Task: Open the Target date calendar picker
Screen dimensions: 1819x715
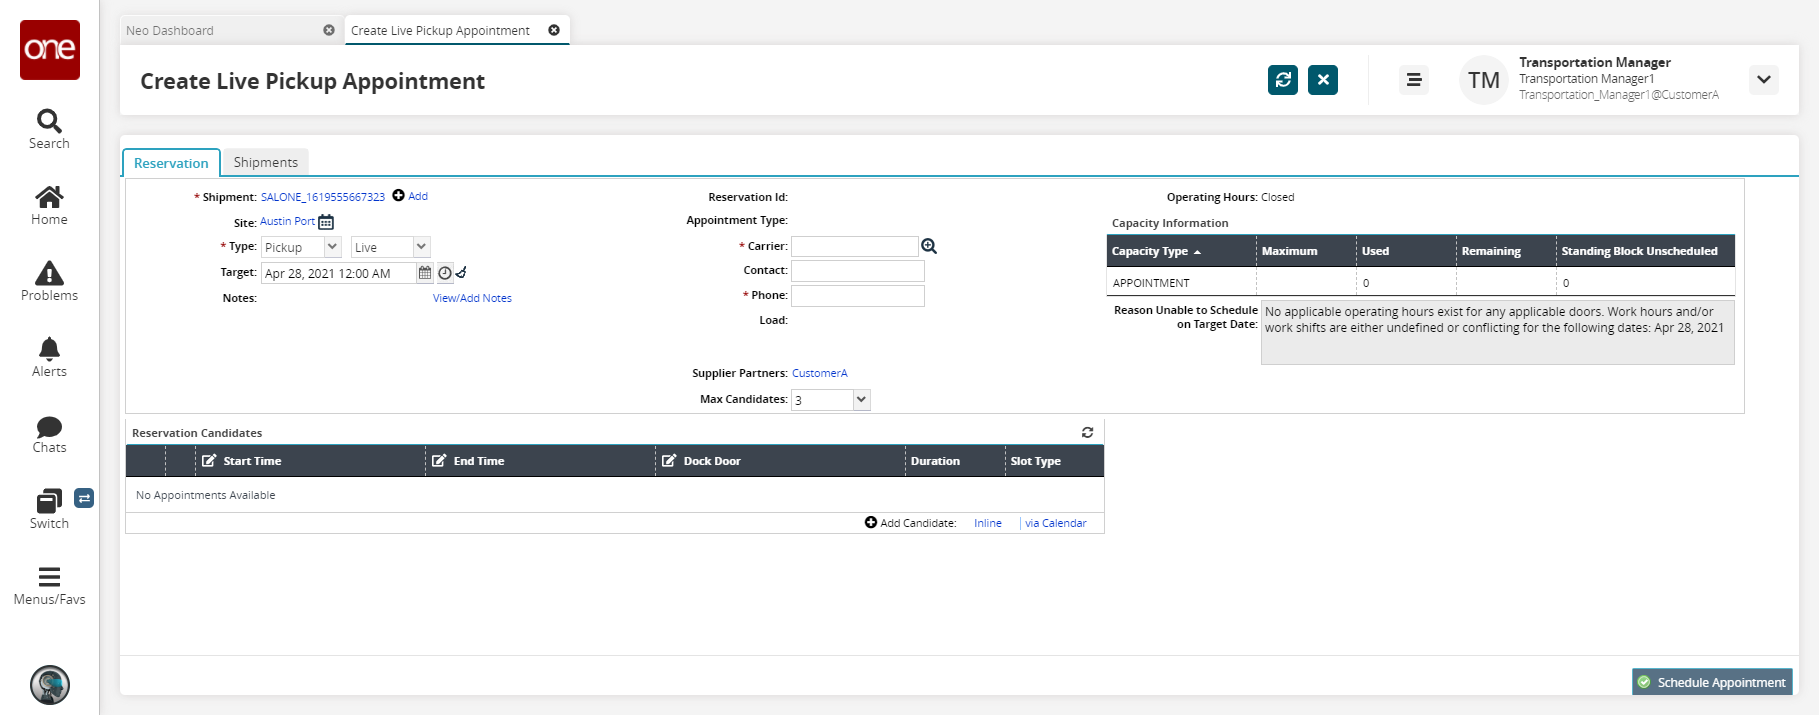Action: coord(425,273)
